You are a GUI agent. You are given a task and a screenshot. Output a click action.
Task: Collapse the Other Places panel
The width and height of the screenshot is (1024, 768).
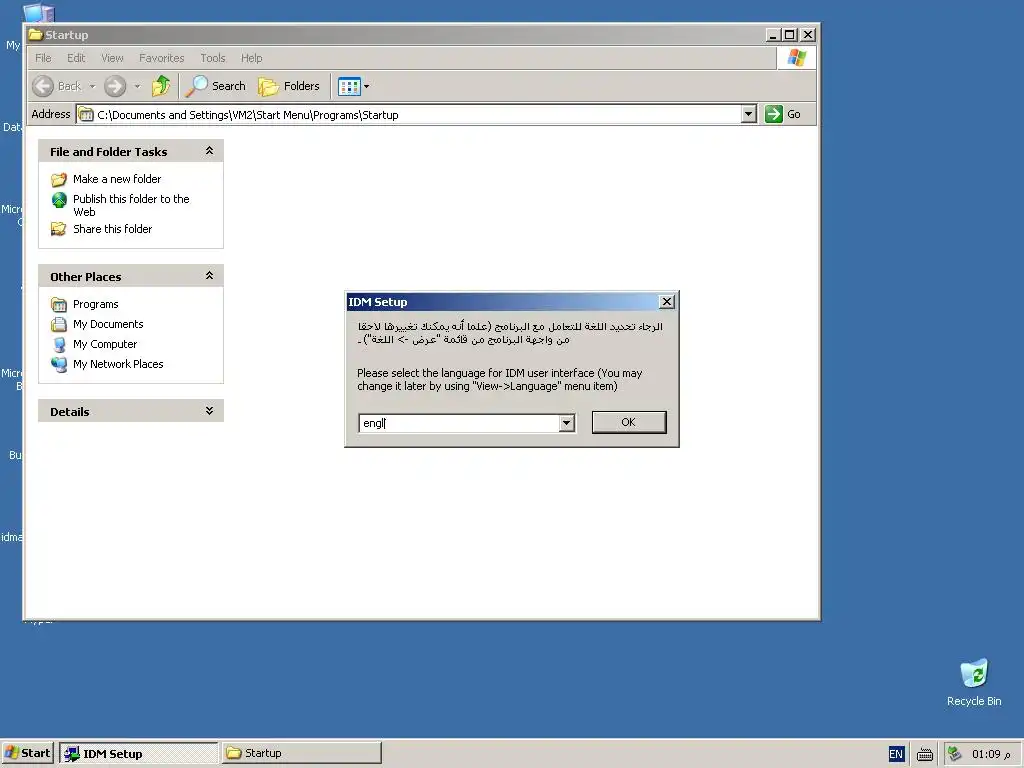[209, 276]
